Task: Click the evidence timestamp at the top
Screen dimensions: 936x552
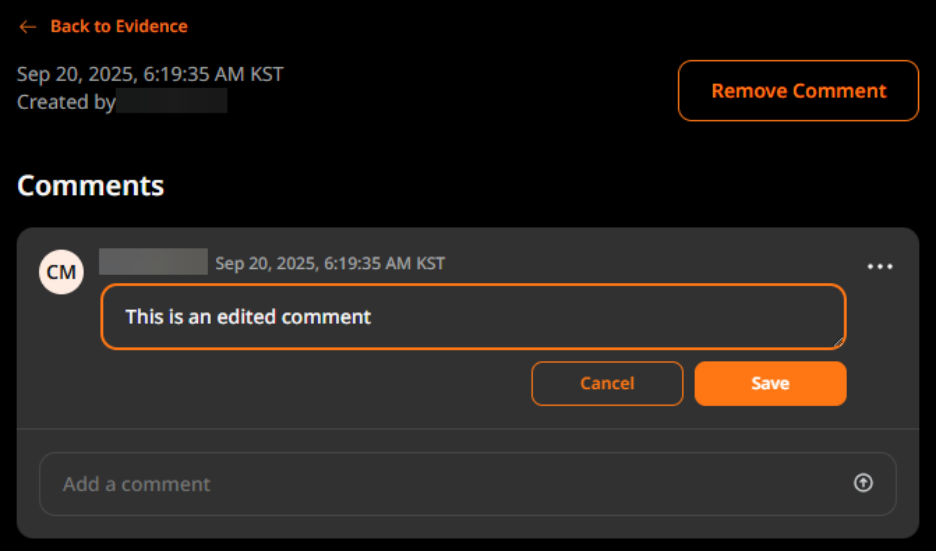Action: pos(150,74)
